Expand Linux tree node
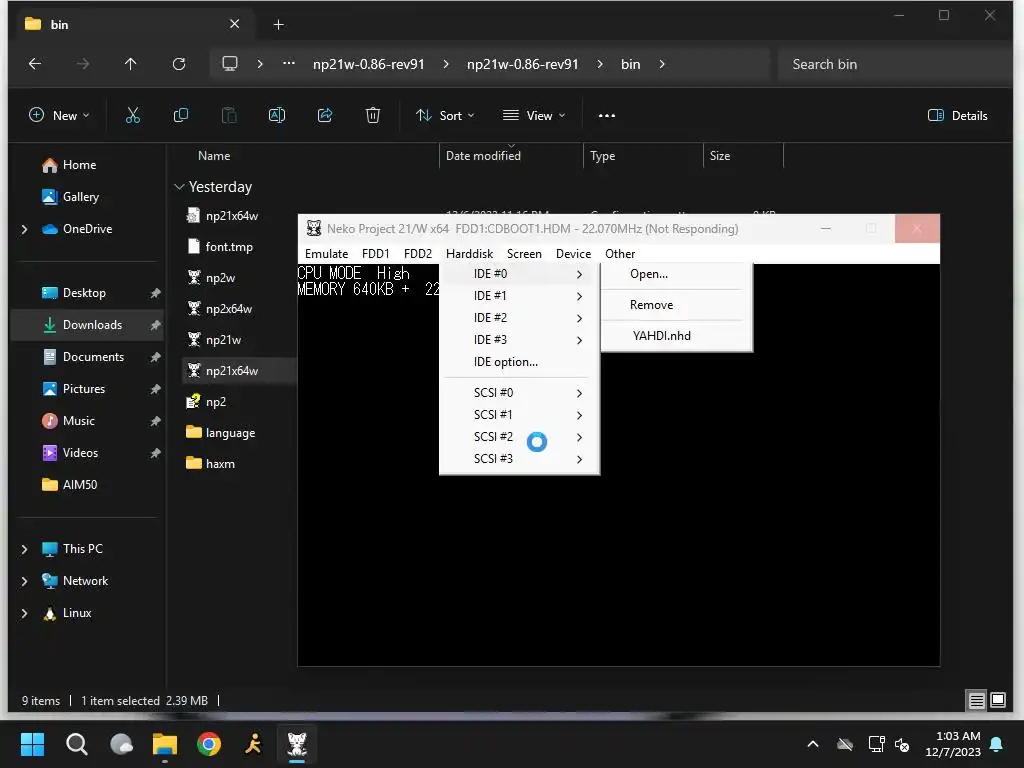Viewport: 1024px width, 768px height. pyautogui.click(x=25, y=613)
